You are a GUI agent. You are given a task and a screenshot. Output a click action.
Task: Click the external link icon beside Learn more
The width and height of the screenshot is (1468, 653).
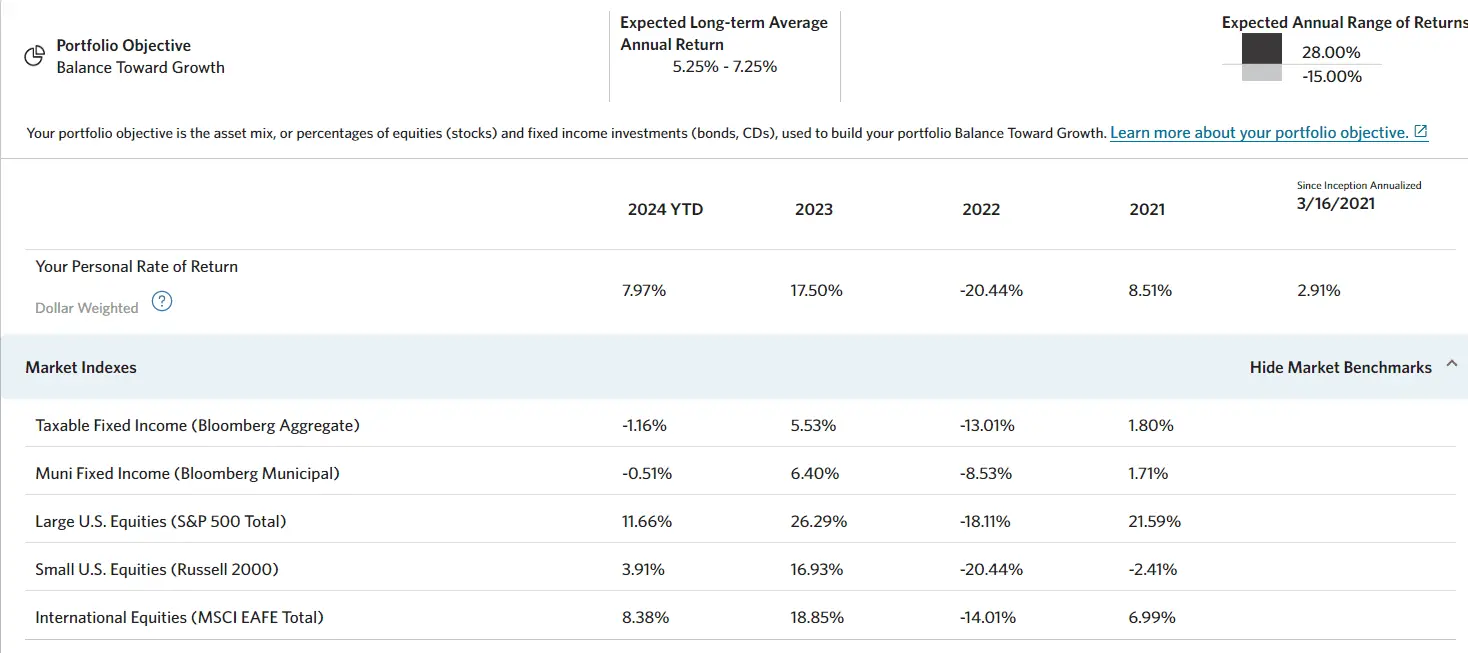[1421, 132]
